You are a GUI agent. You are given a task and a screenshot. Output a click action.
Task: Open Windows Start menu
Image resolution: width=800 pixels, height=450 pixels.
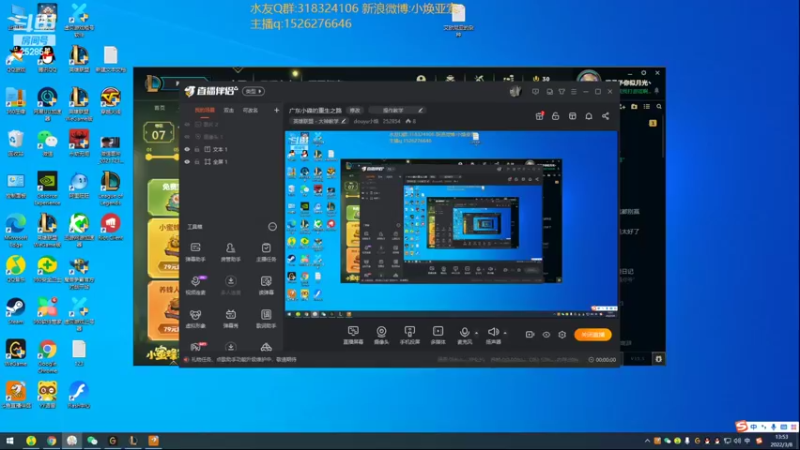point(9,441)
